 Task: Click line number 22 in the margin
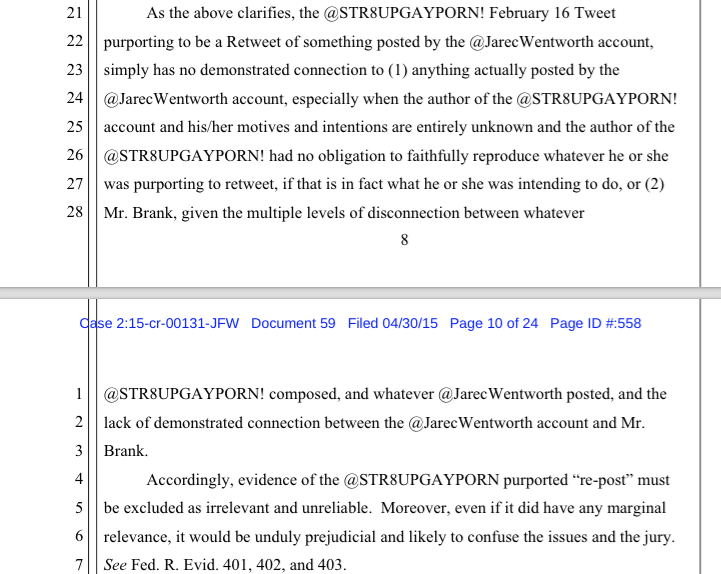[74, 41]
